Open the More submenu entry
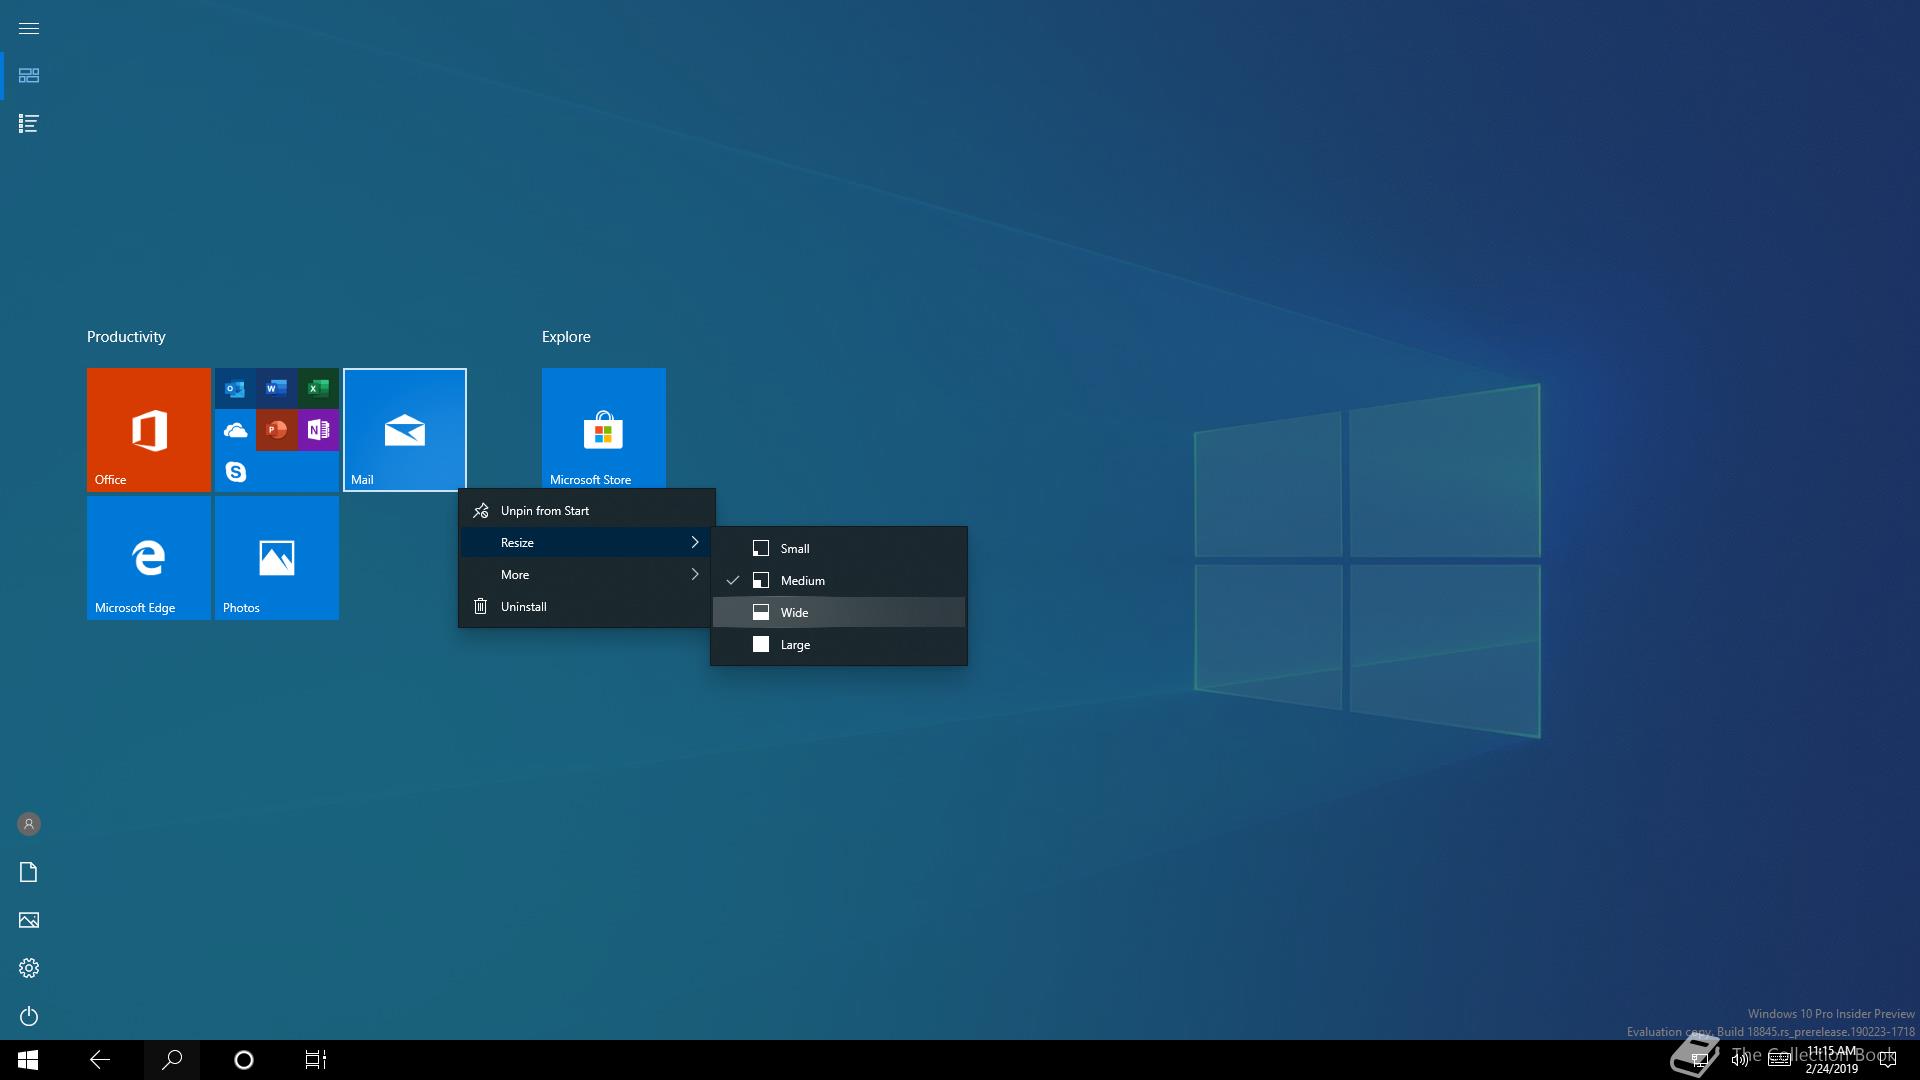Image resolution: width=1920 pixels, height=1080 pixels. (x=587, y=575)
